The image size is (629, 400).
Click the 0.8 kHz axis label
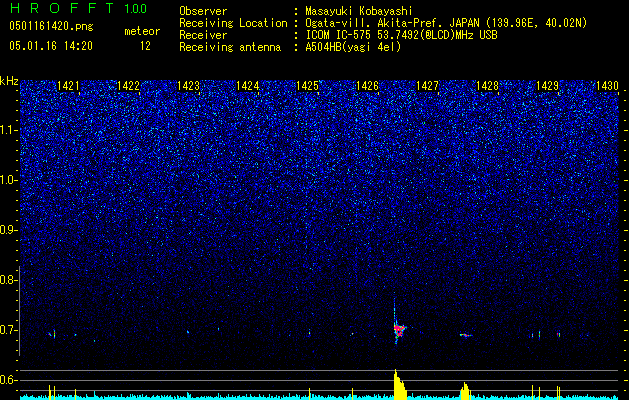click(8, 280)
